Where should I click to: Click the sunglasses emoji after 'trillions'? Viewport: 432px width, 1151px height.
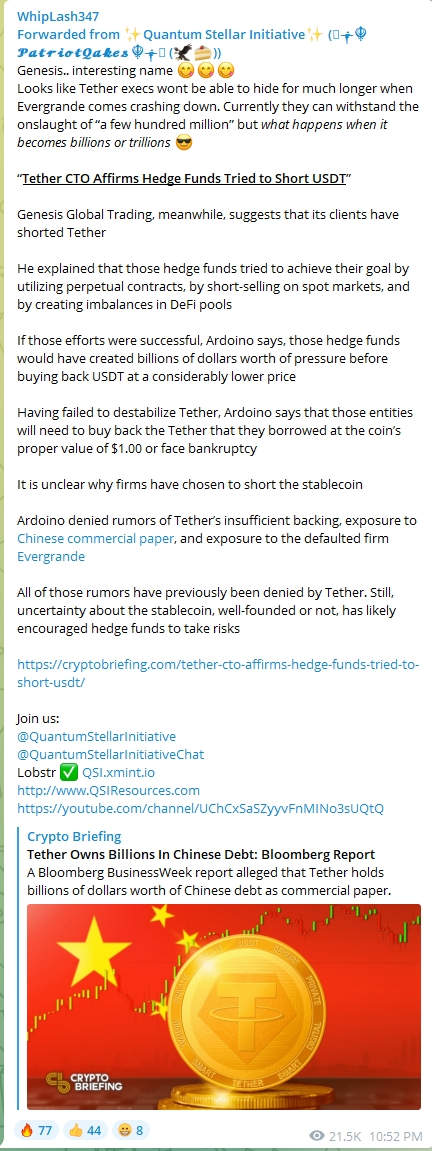[184, 142]
